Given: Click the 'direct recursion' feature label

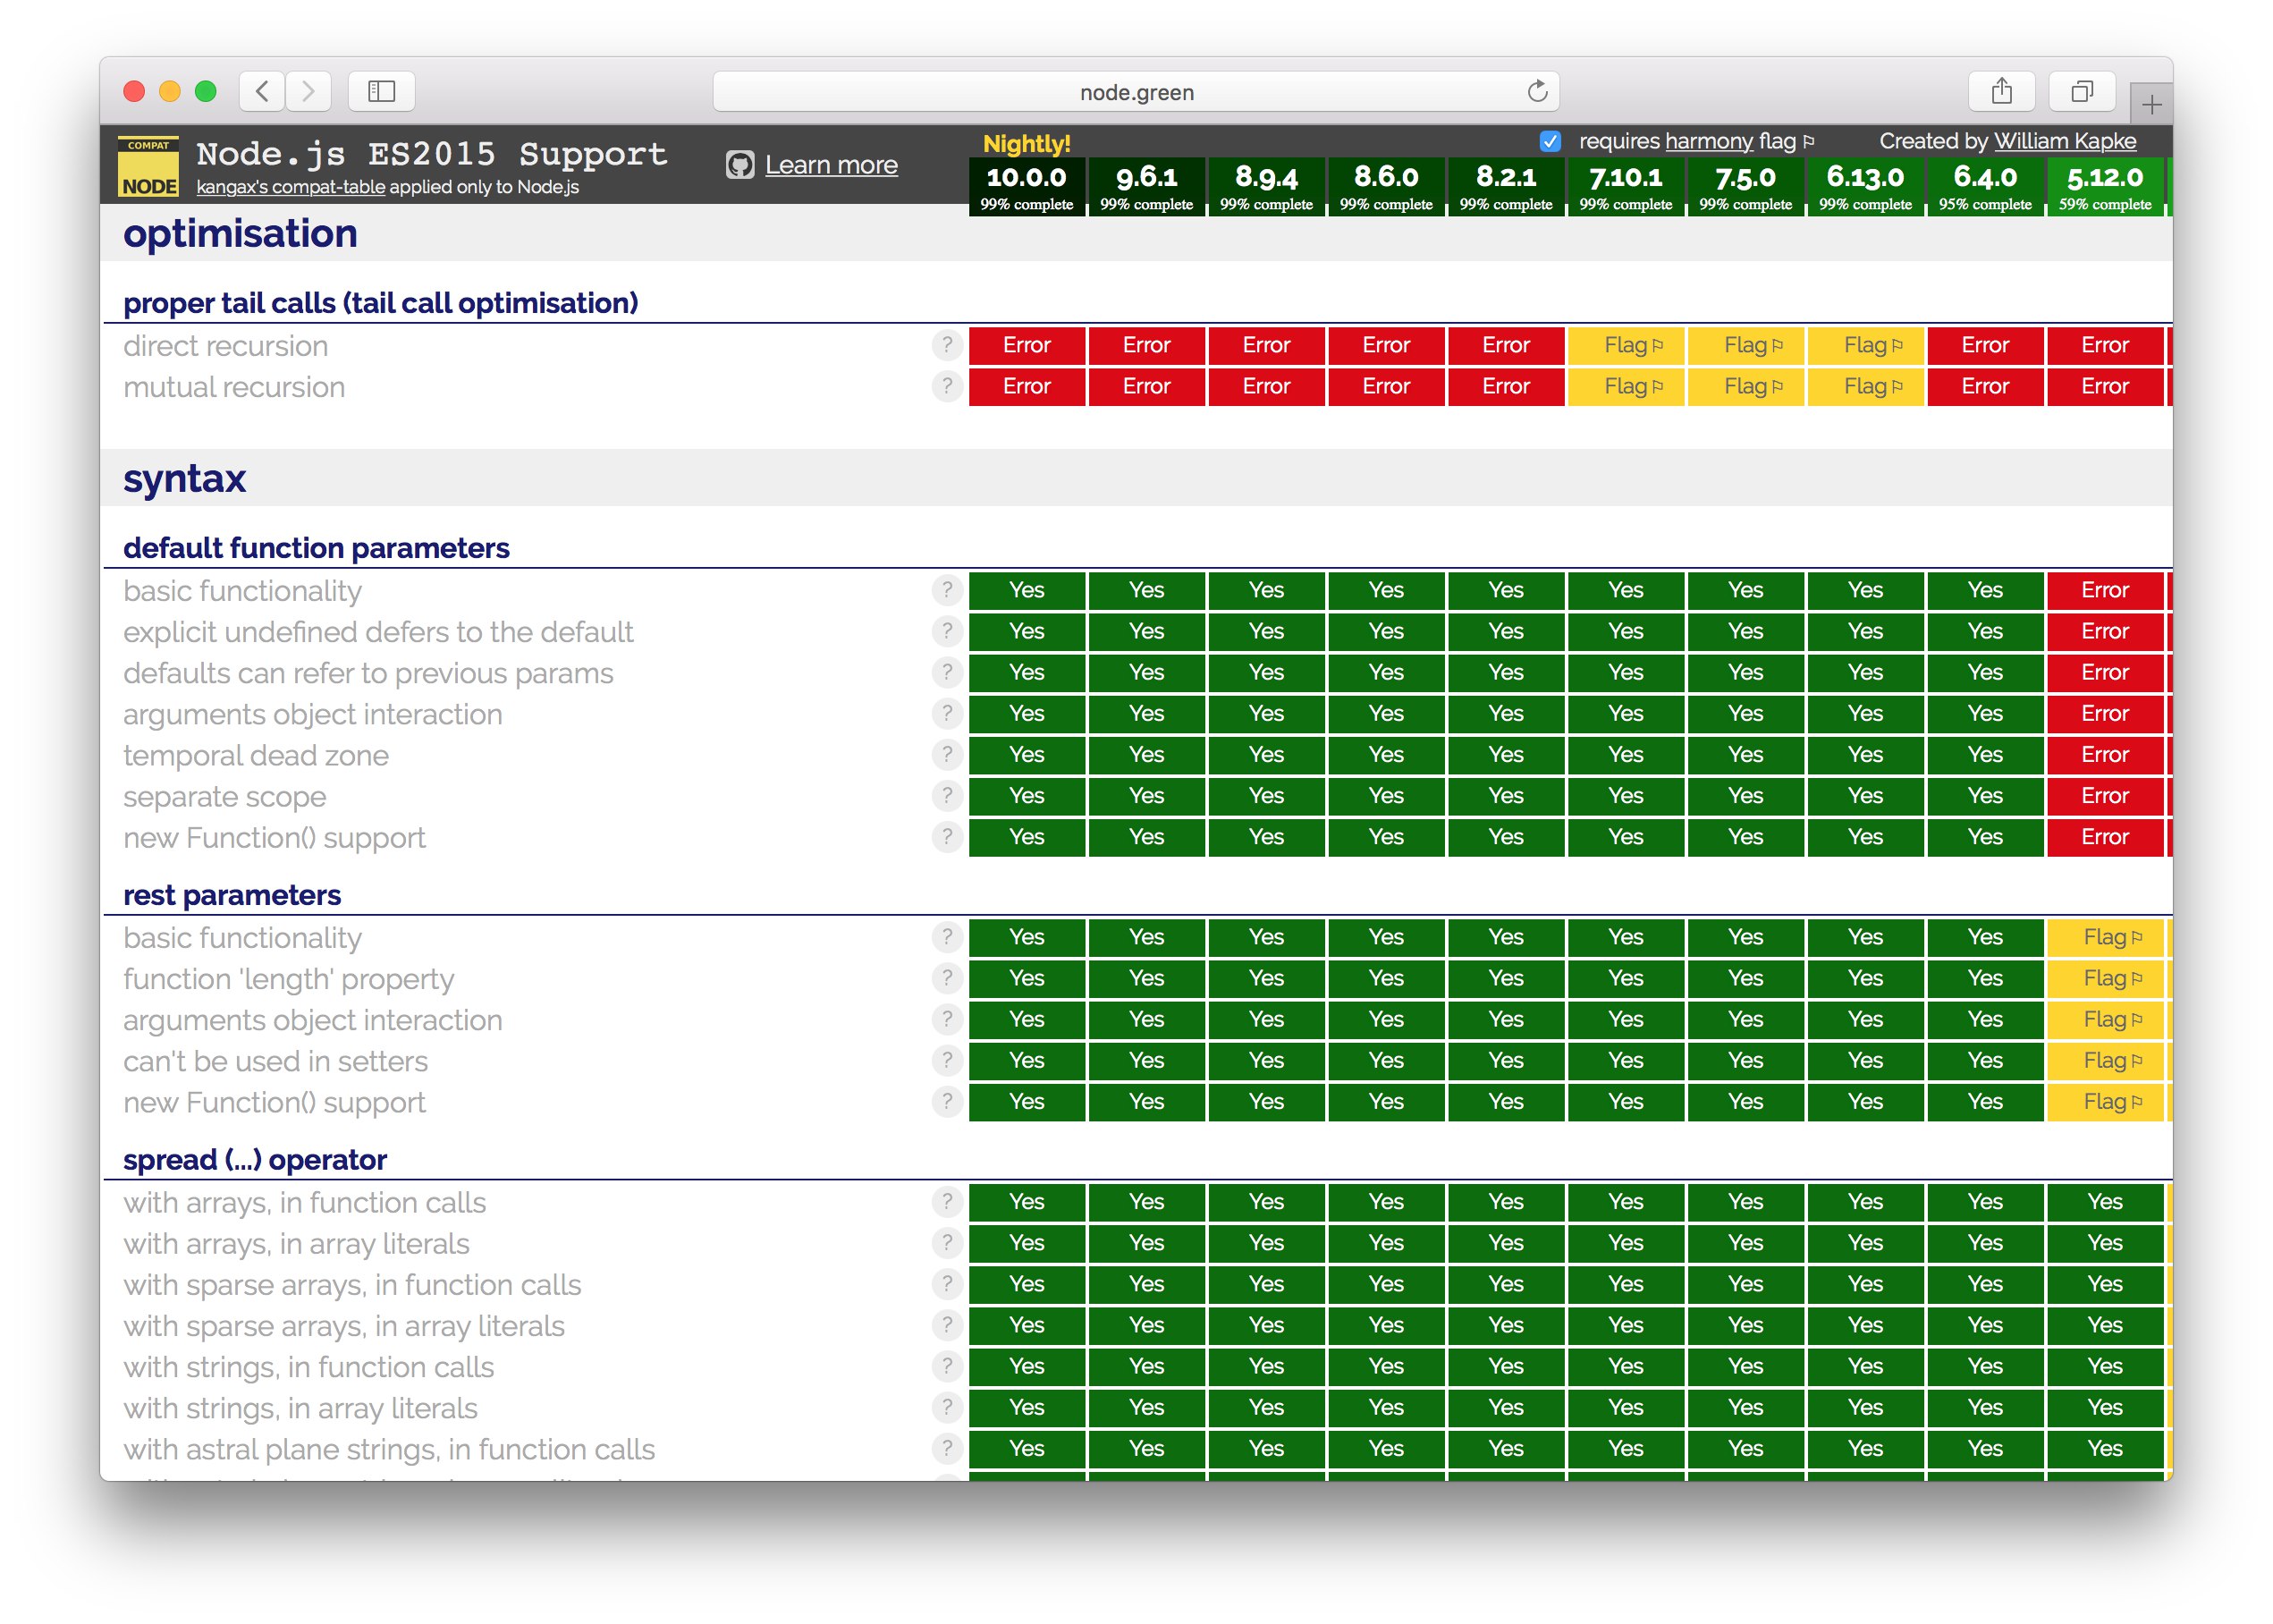Looking at the screenshot, I should click(226, 346).
